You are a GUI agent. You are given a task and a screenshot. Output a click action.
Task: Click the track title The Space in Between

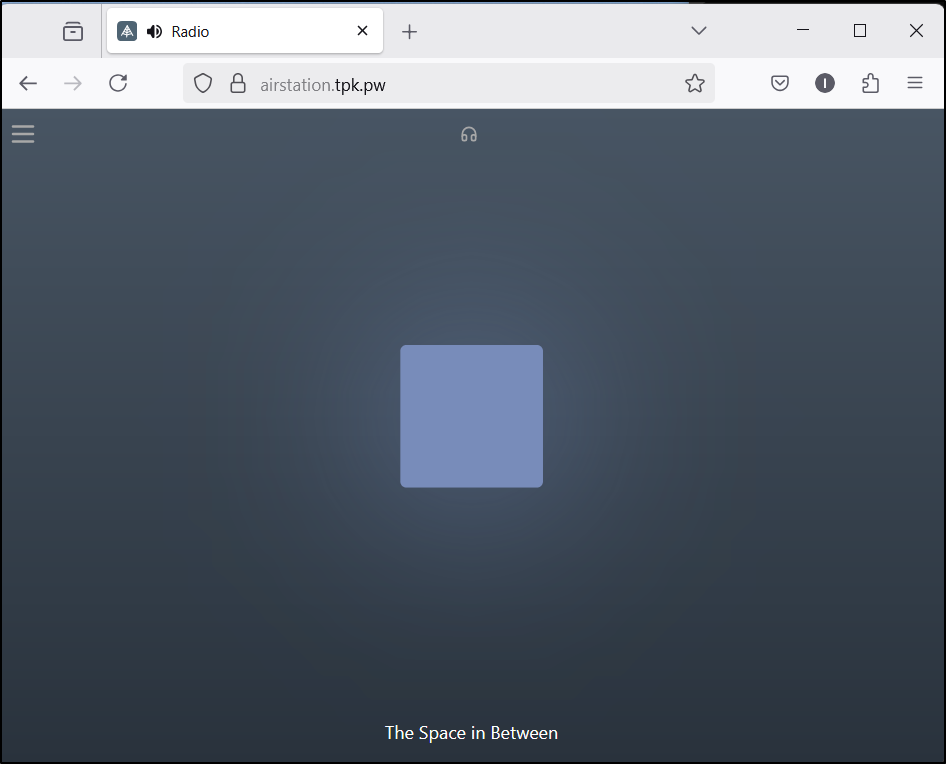click(x=471, y=733)
